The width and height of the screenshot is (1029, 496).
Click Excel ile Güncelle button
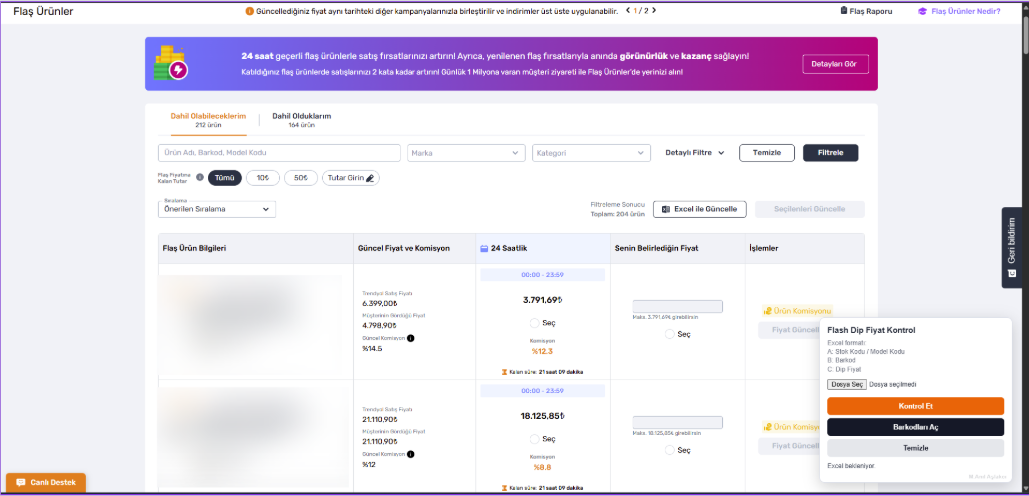[700, 209]
